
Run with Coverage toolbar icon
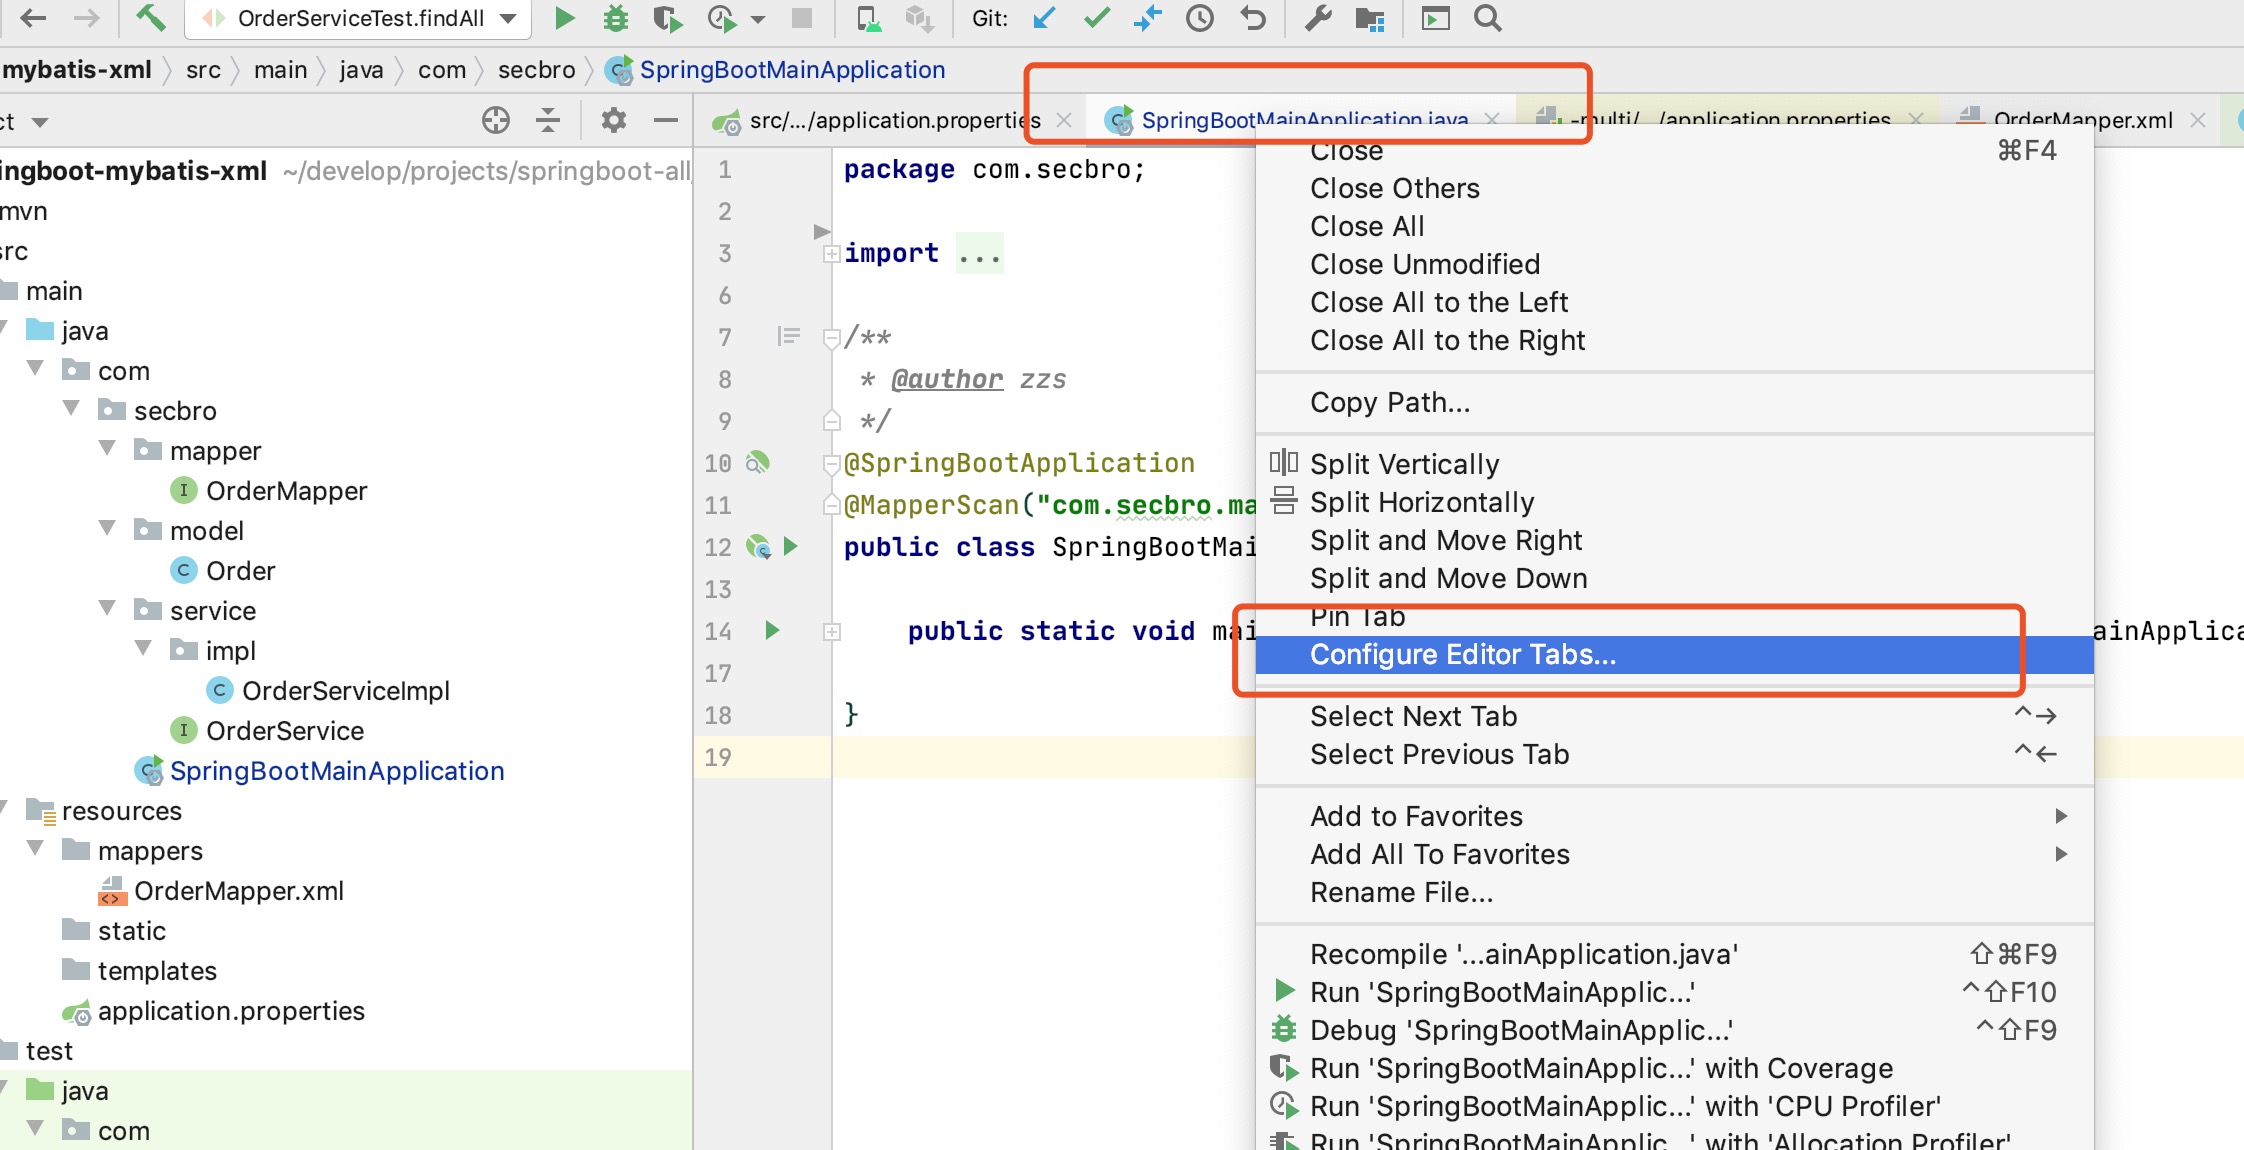coord(667,18)
